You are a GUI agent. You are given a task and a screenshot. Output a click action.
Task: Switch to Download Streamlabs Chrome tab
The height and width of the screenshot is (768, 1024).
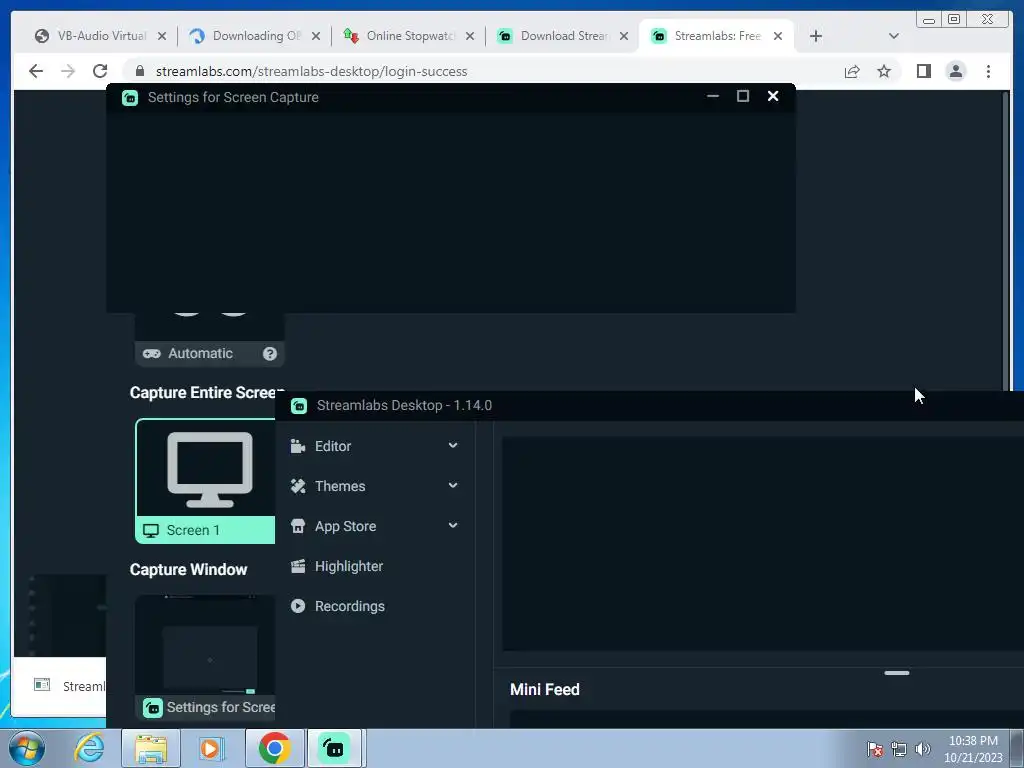(x=564, y=36)
